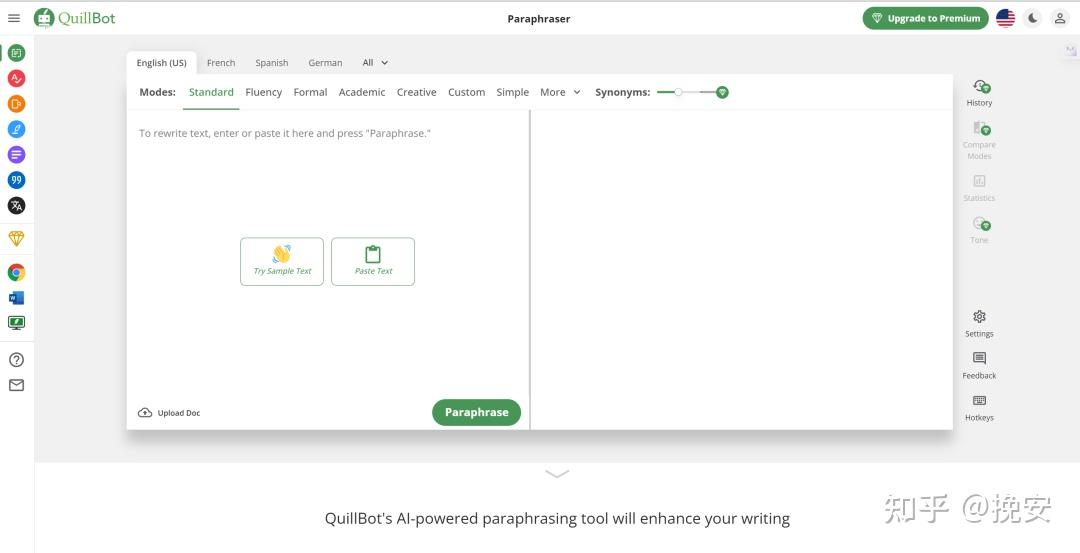This screenshot has height=553, width=1080.
Task: Open the Settings gear
Action: [x=979, y=324]
